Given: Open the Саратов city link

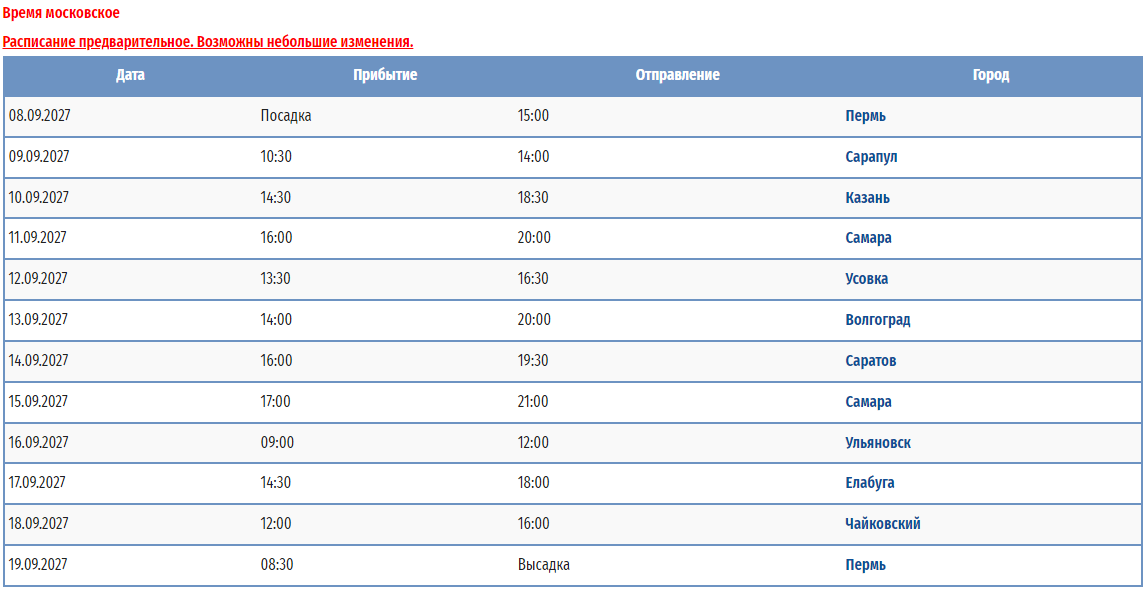Looking at the screenshot, I should click(x=870, y=361).
